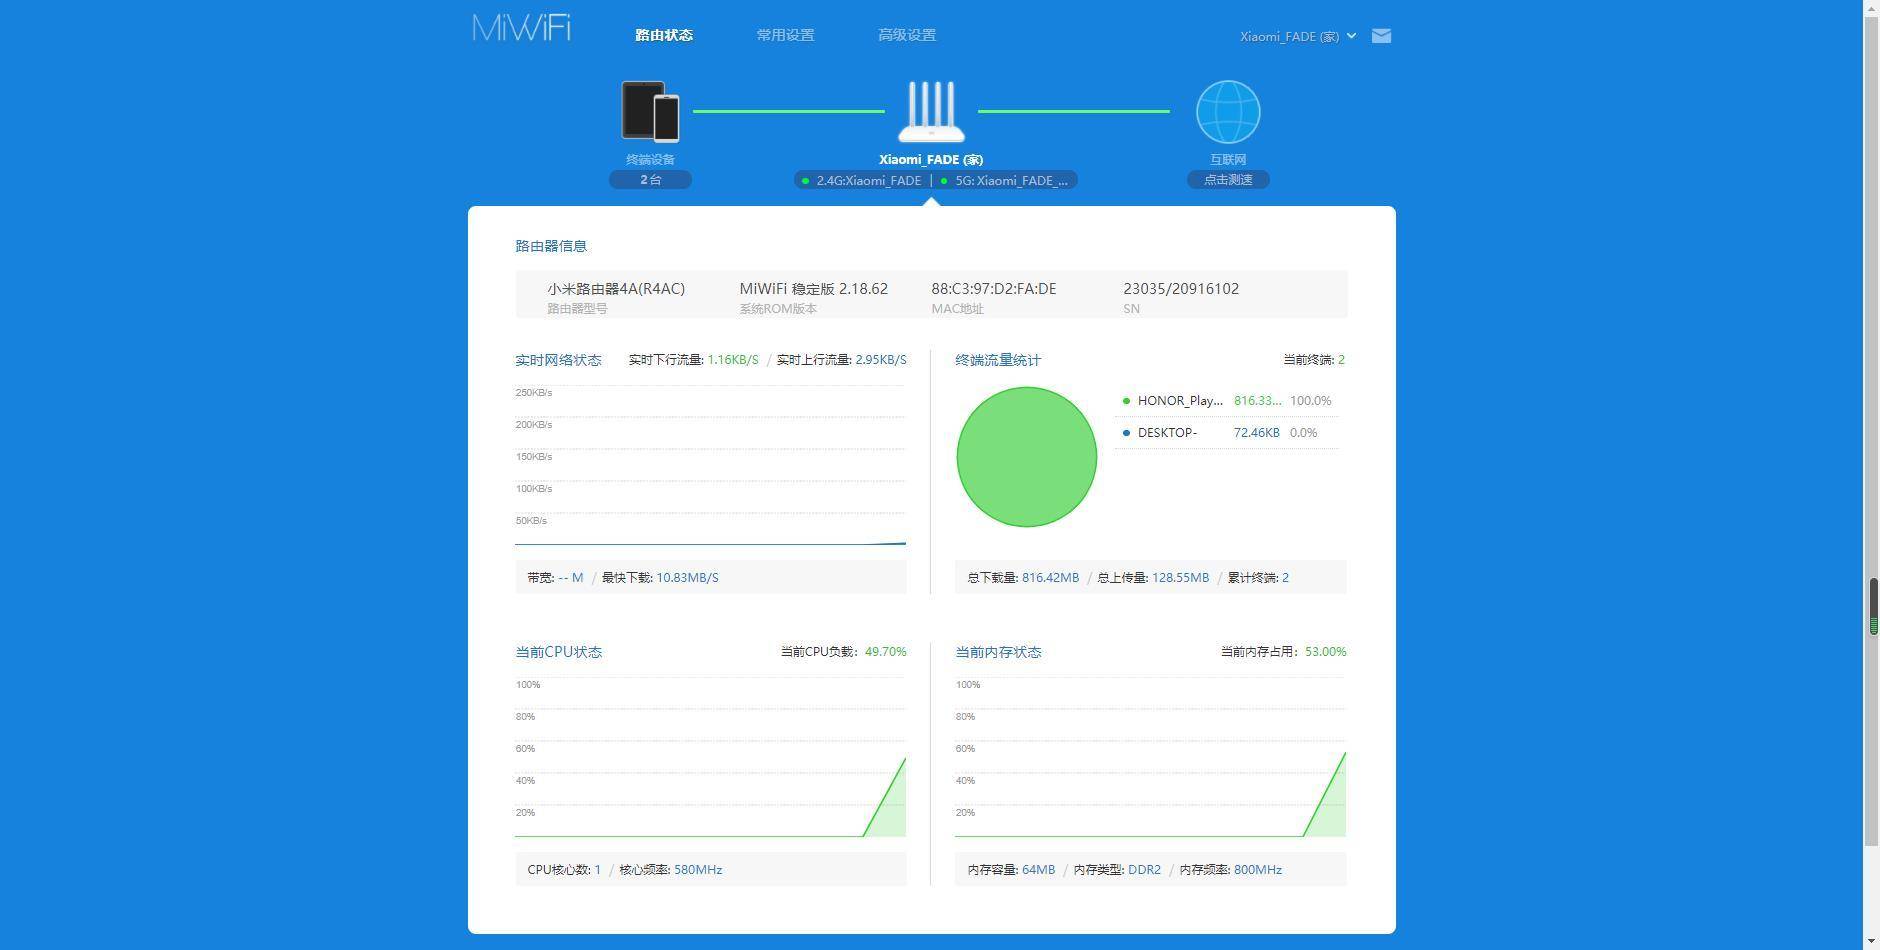This screenshot has width=1880, height=950.
Task: Click the internet globe icon
Action: (1228, 112)
